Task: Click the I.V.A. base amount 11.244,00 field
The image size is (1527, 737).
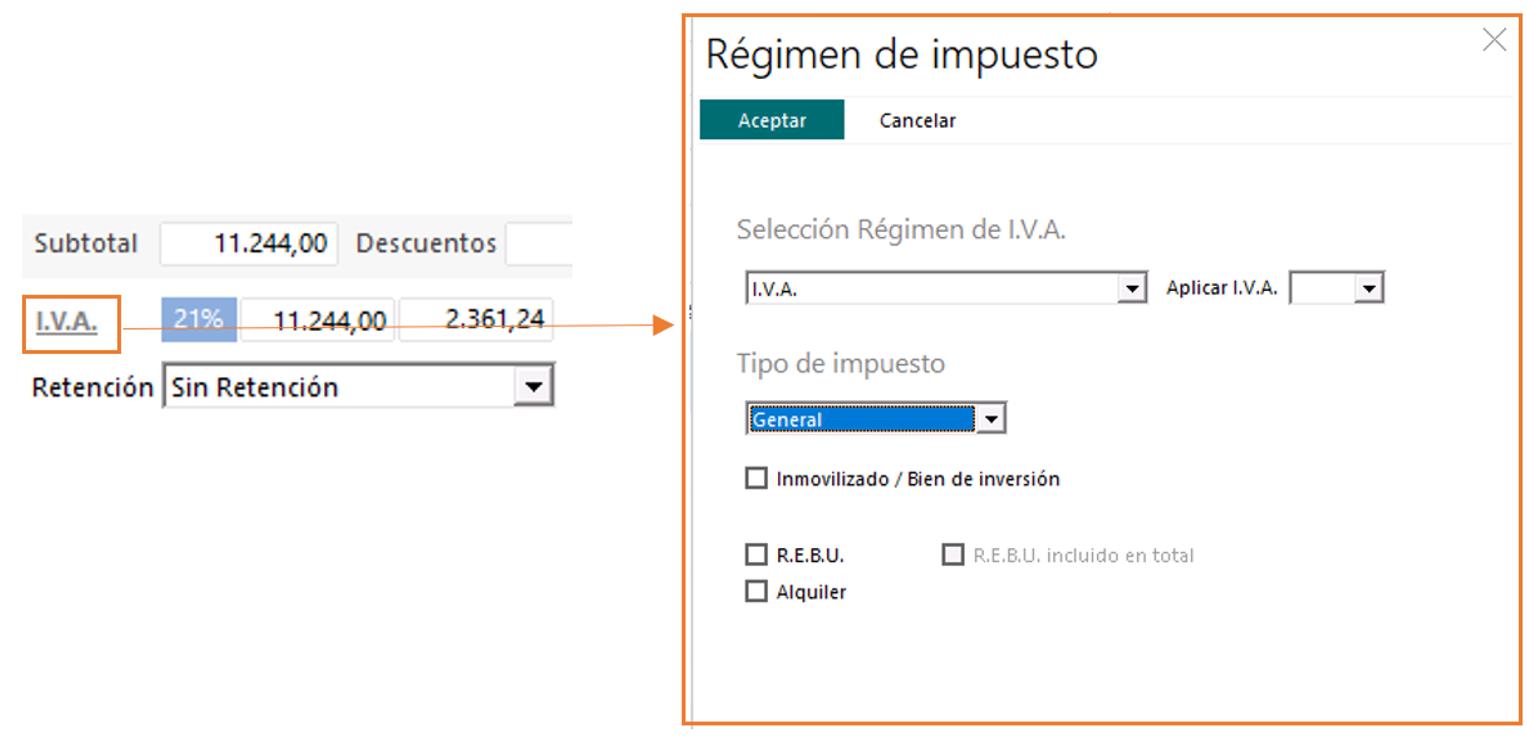Action: [x=318, y=320]
